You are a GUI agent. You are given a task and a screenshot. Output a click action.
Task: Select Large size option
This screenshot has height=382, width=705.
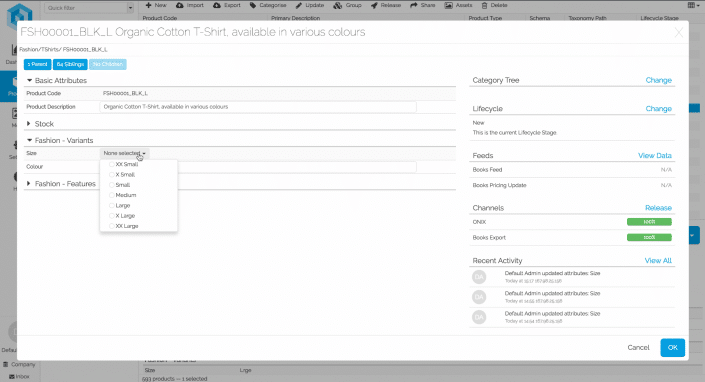[120, 206]
